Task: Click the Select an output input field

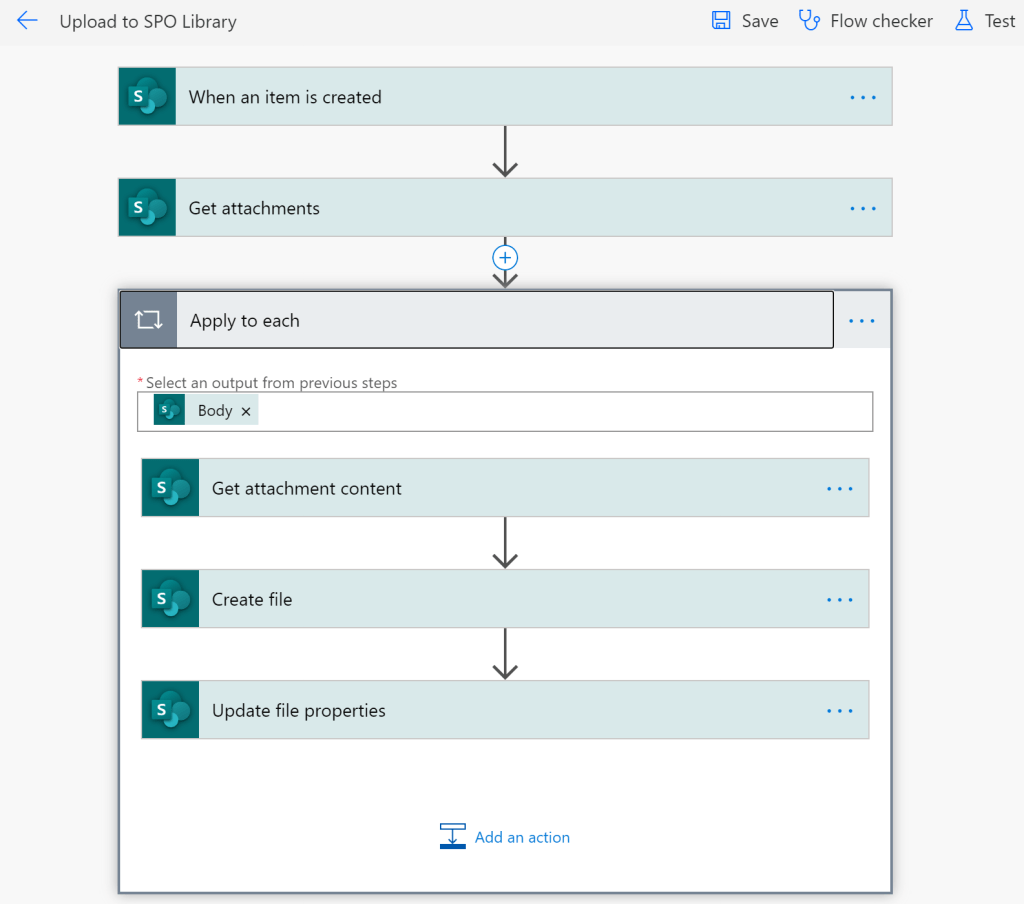Action: coord(560,411)
